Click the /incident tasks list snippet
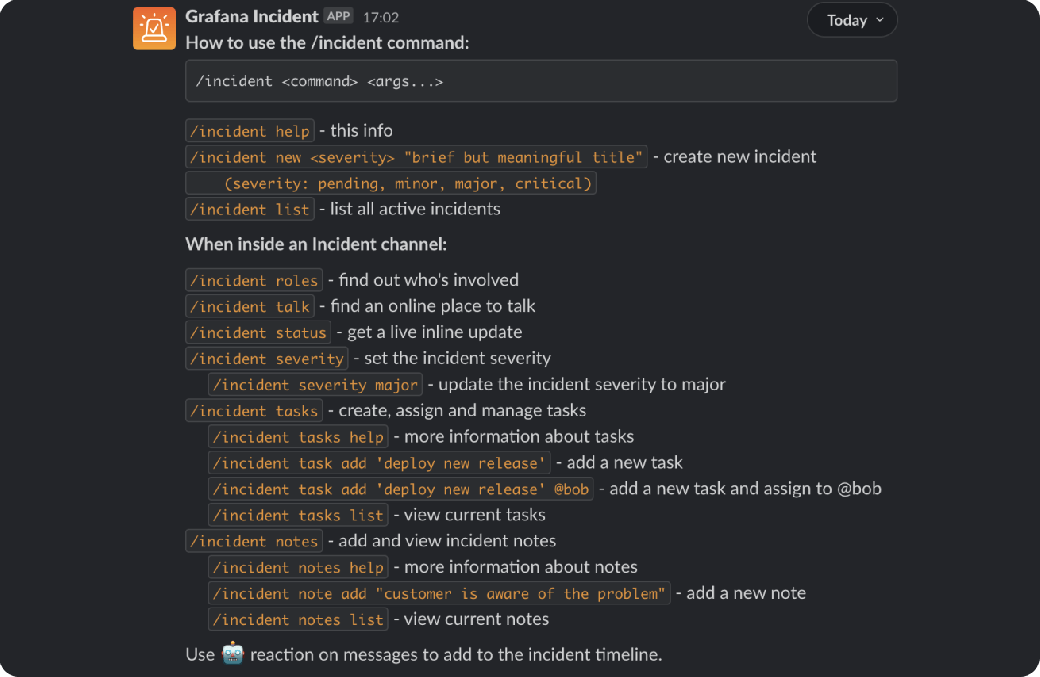Viewport: 1040px width, 677px height. (297, 514)
